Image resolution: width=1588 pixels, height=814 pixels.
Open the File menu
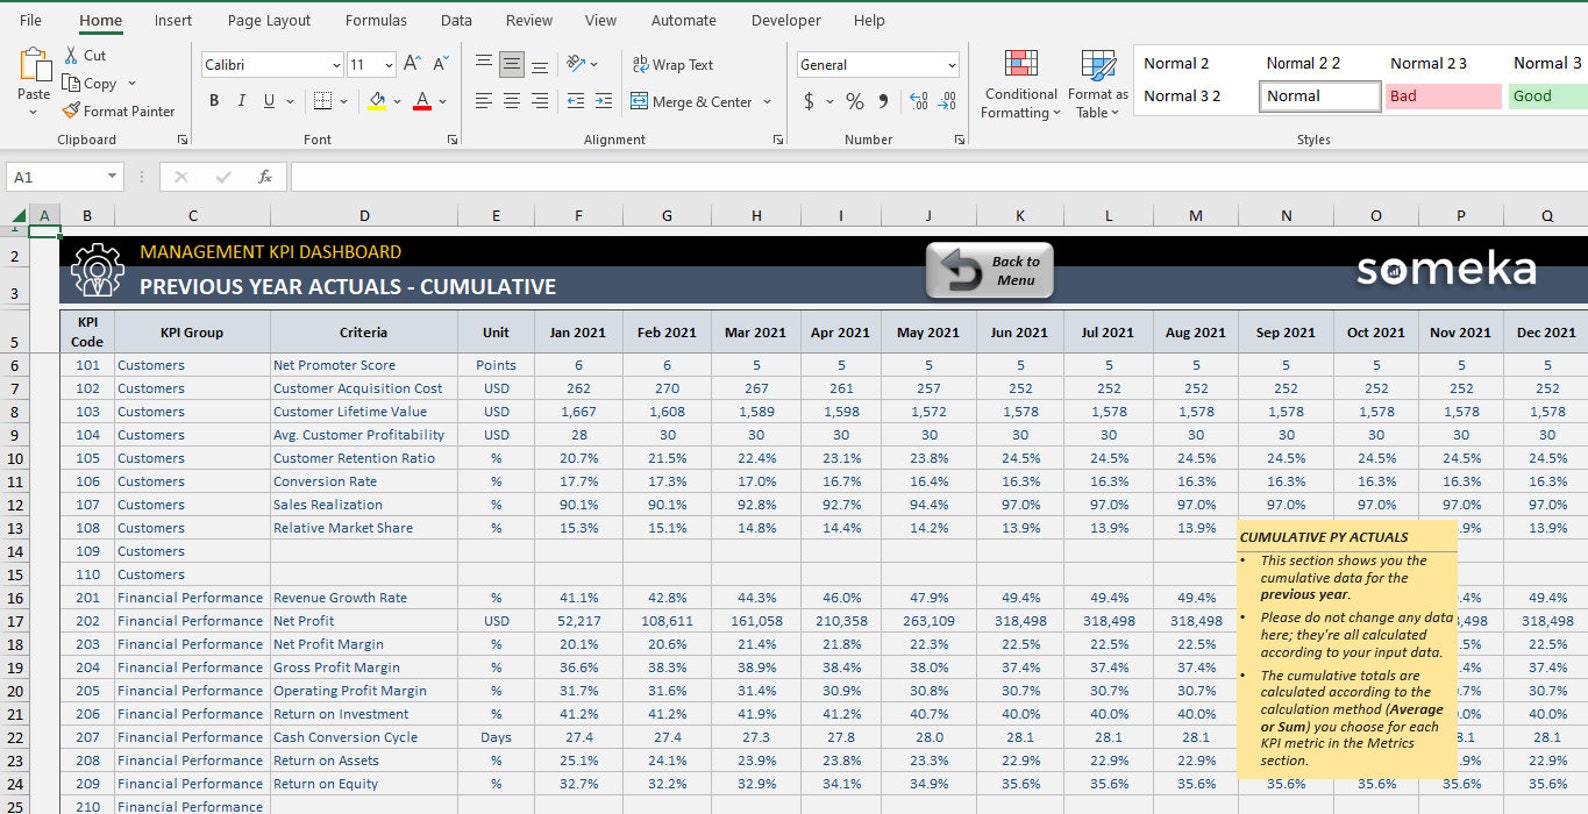[x=31, y=20]
